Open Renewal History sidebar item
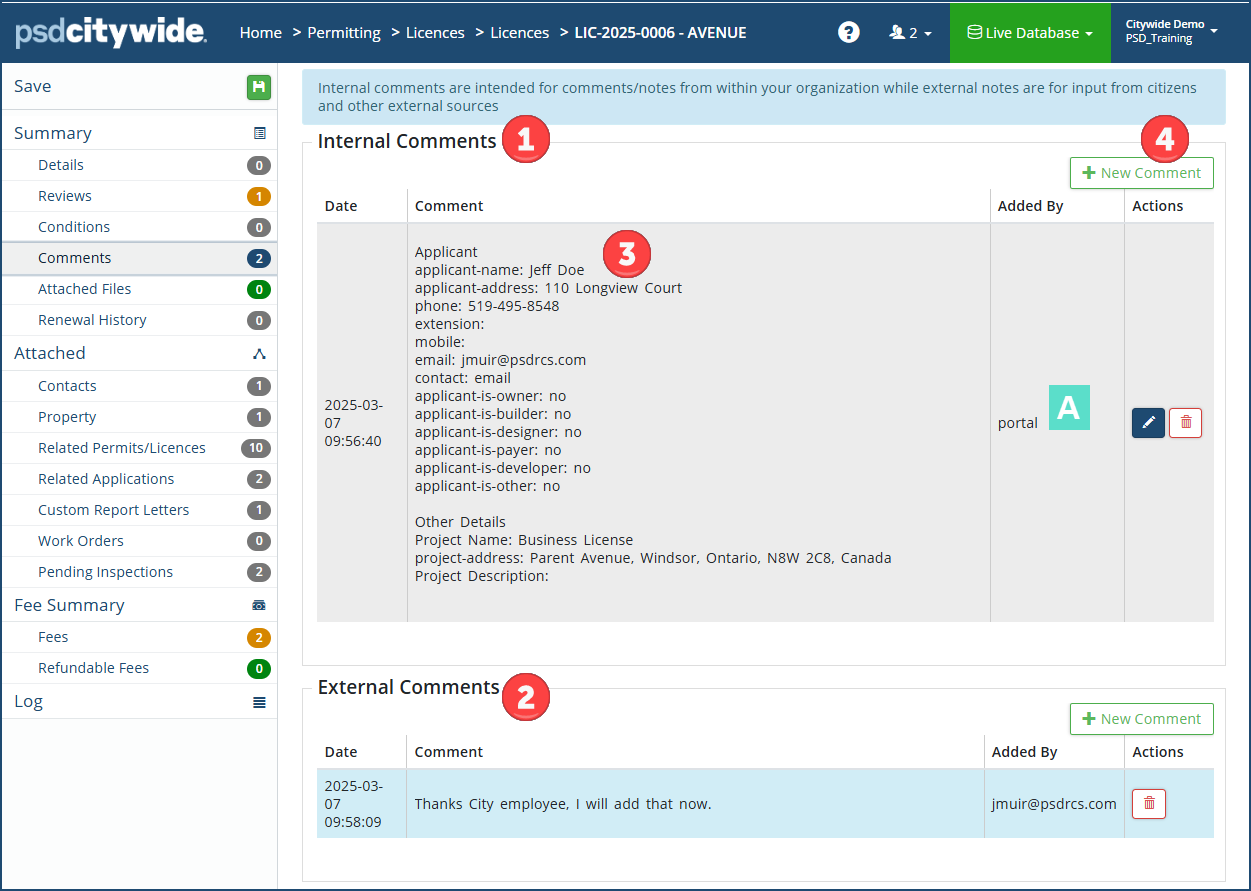The width and height of the screenshot is (1251, 891). (139, 320)
